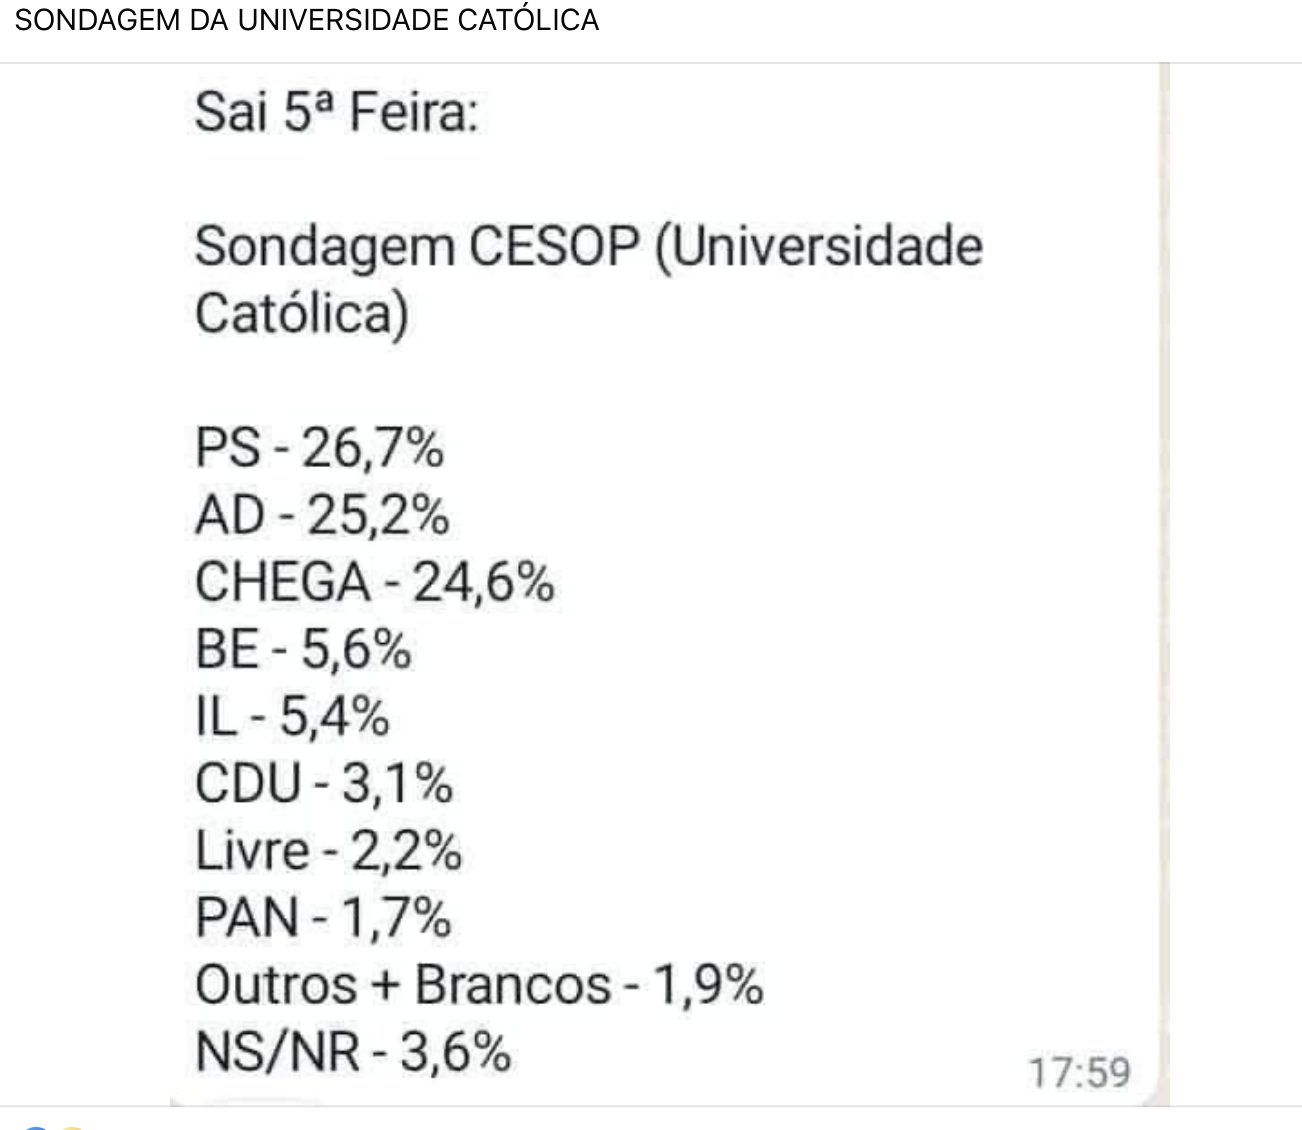Click the 17:59 message timestamp
Screen dimensions: 1302x1130
coord(1079,1073)
